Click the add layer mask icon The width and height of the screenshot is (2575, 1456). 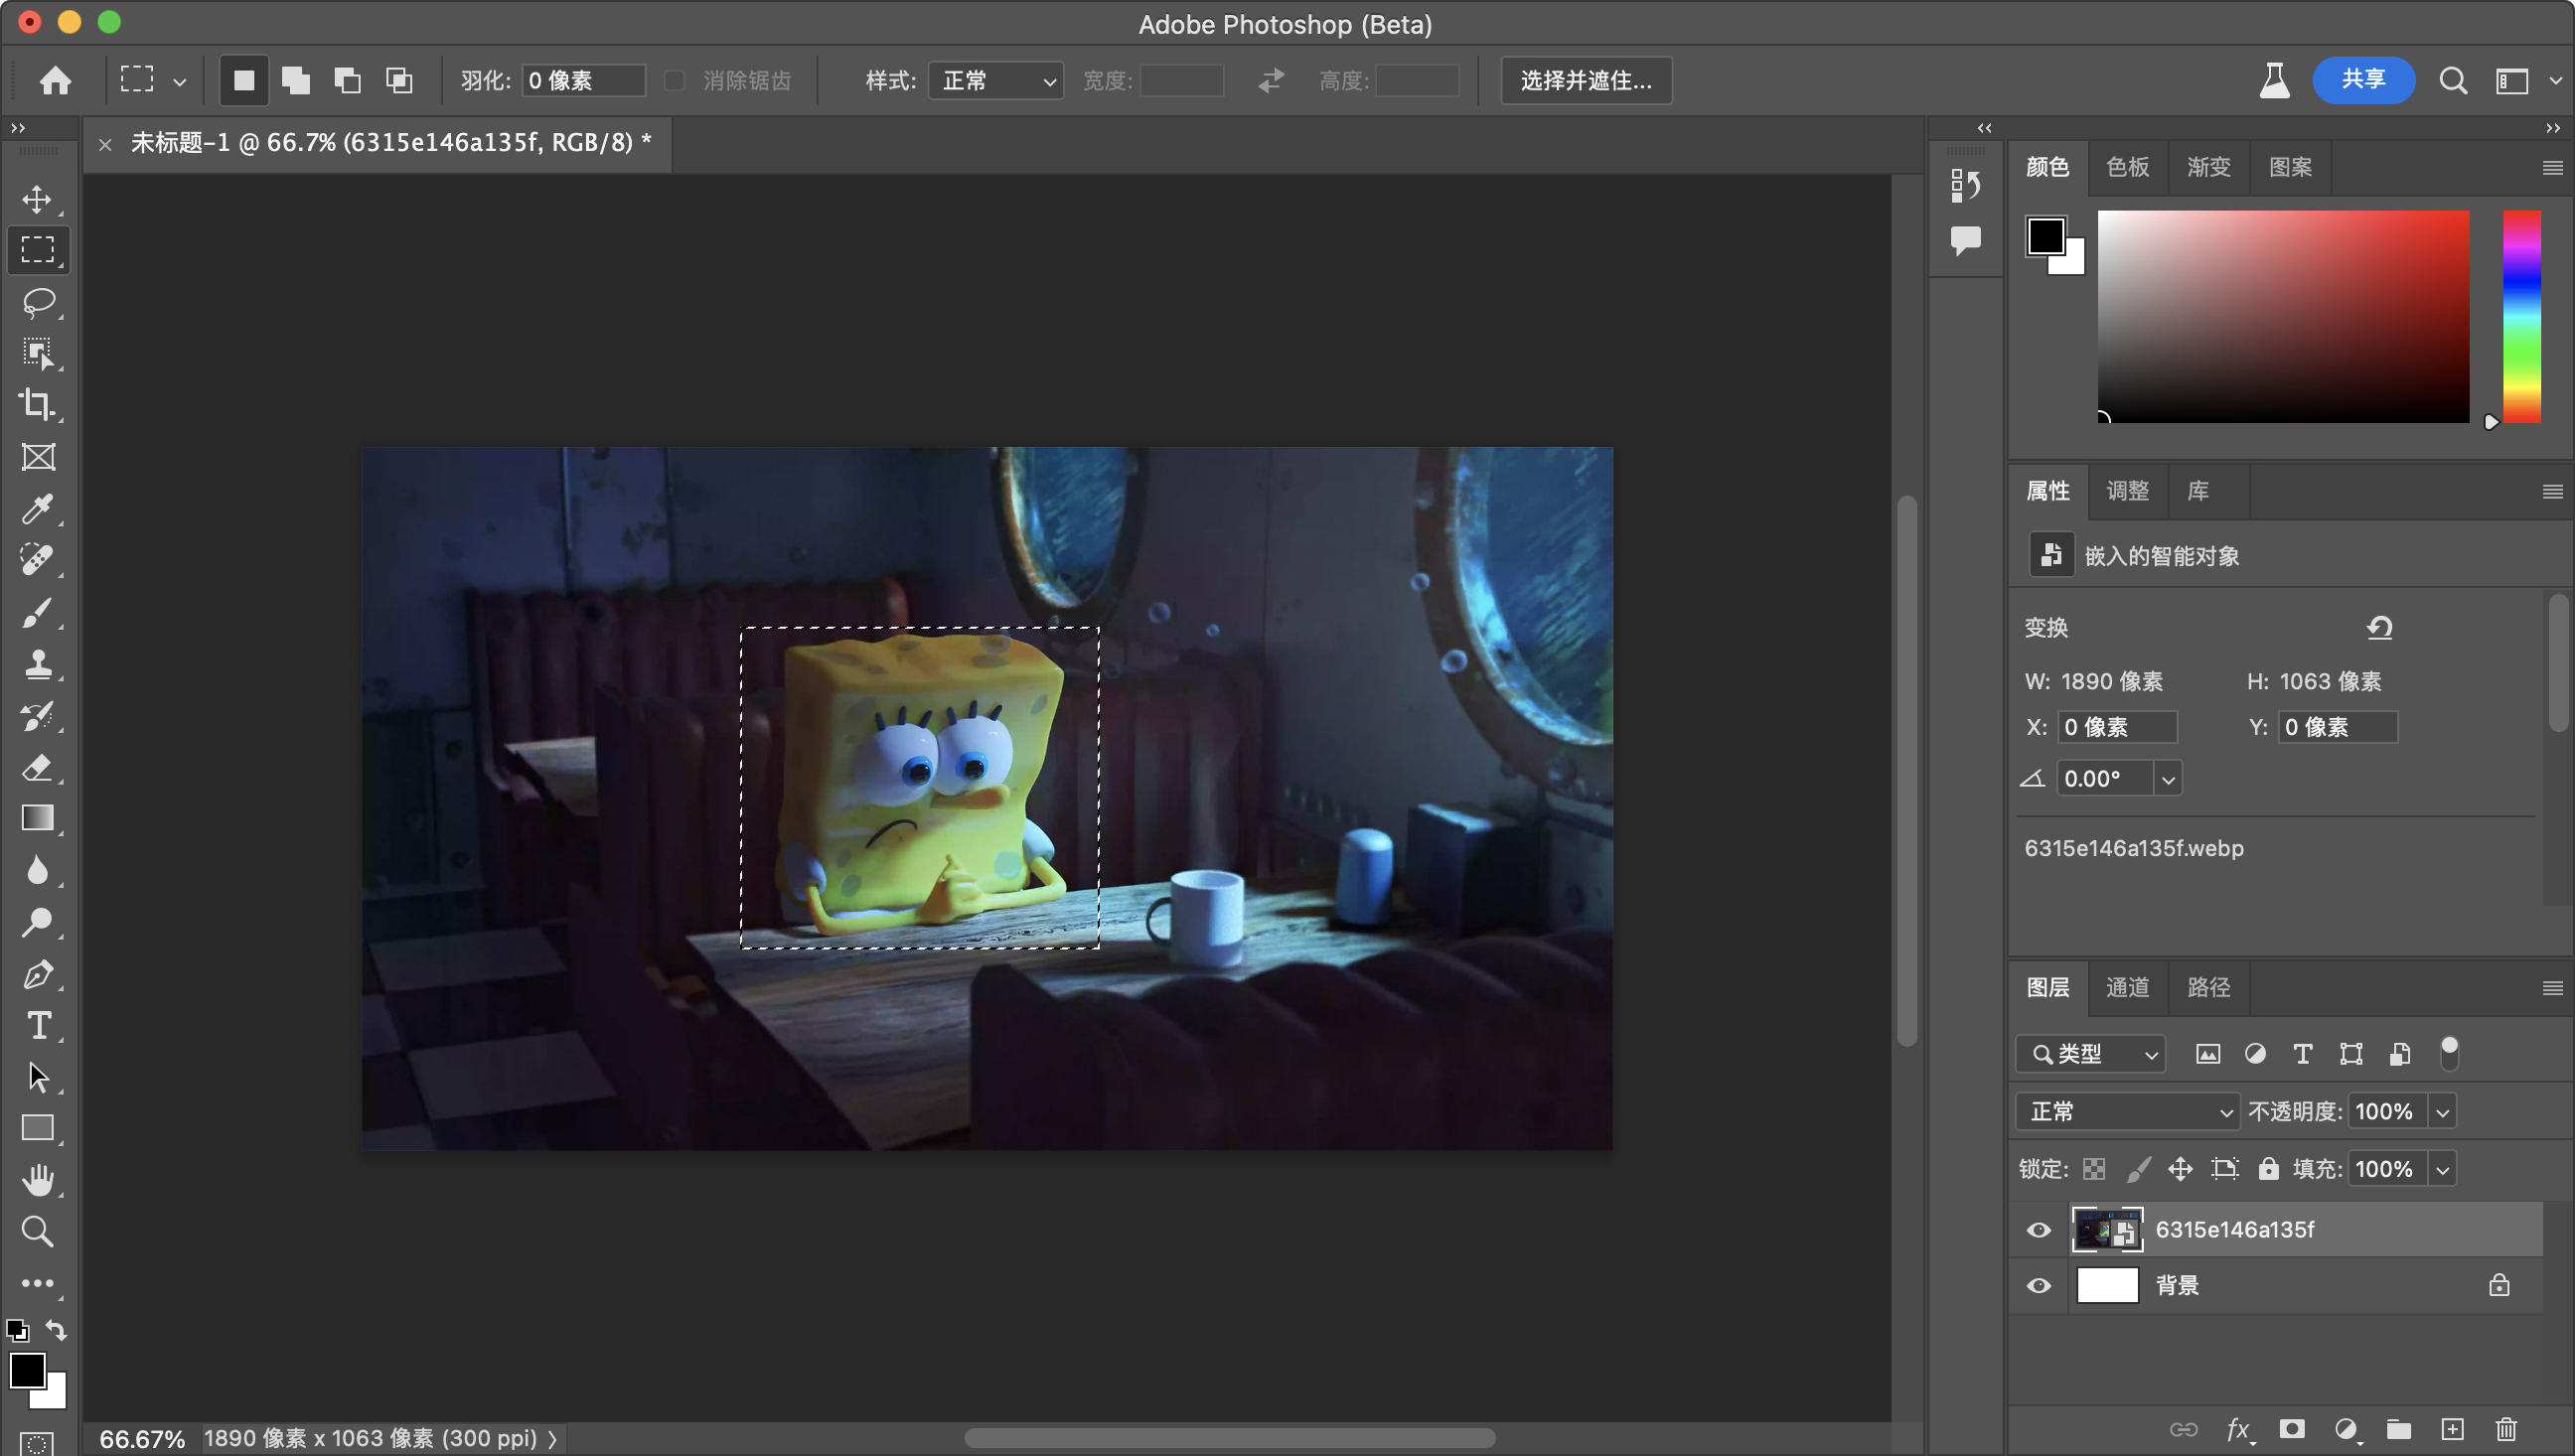[2292, 1429]
